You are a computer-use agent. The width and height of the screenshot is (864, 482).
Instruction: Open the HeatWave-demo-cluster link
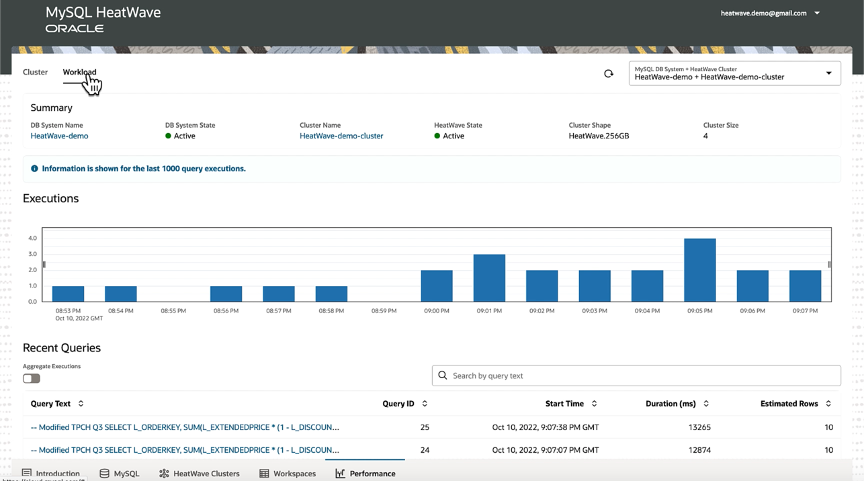click(x=341, y=136)
